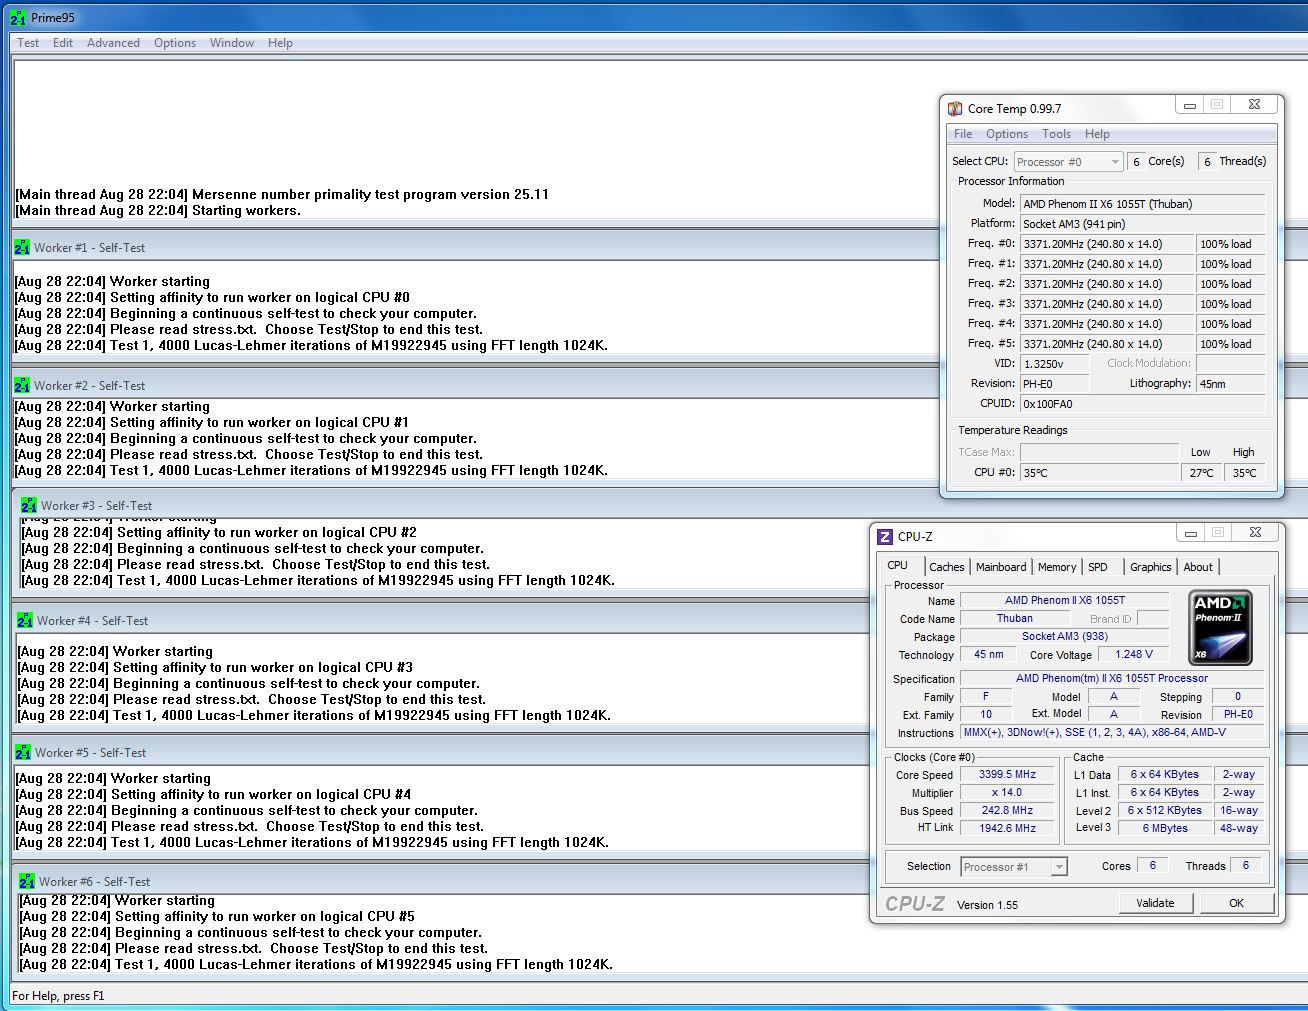
Task: Click the Bus Speed 242.8 MHz value
Action: [1007, 810]
